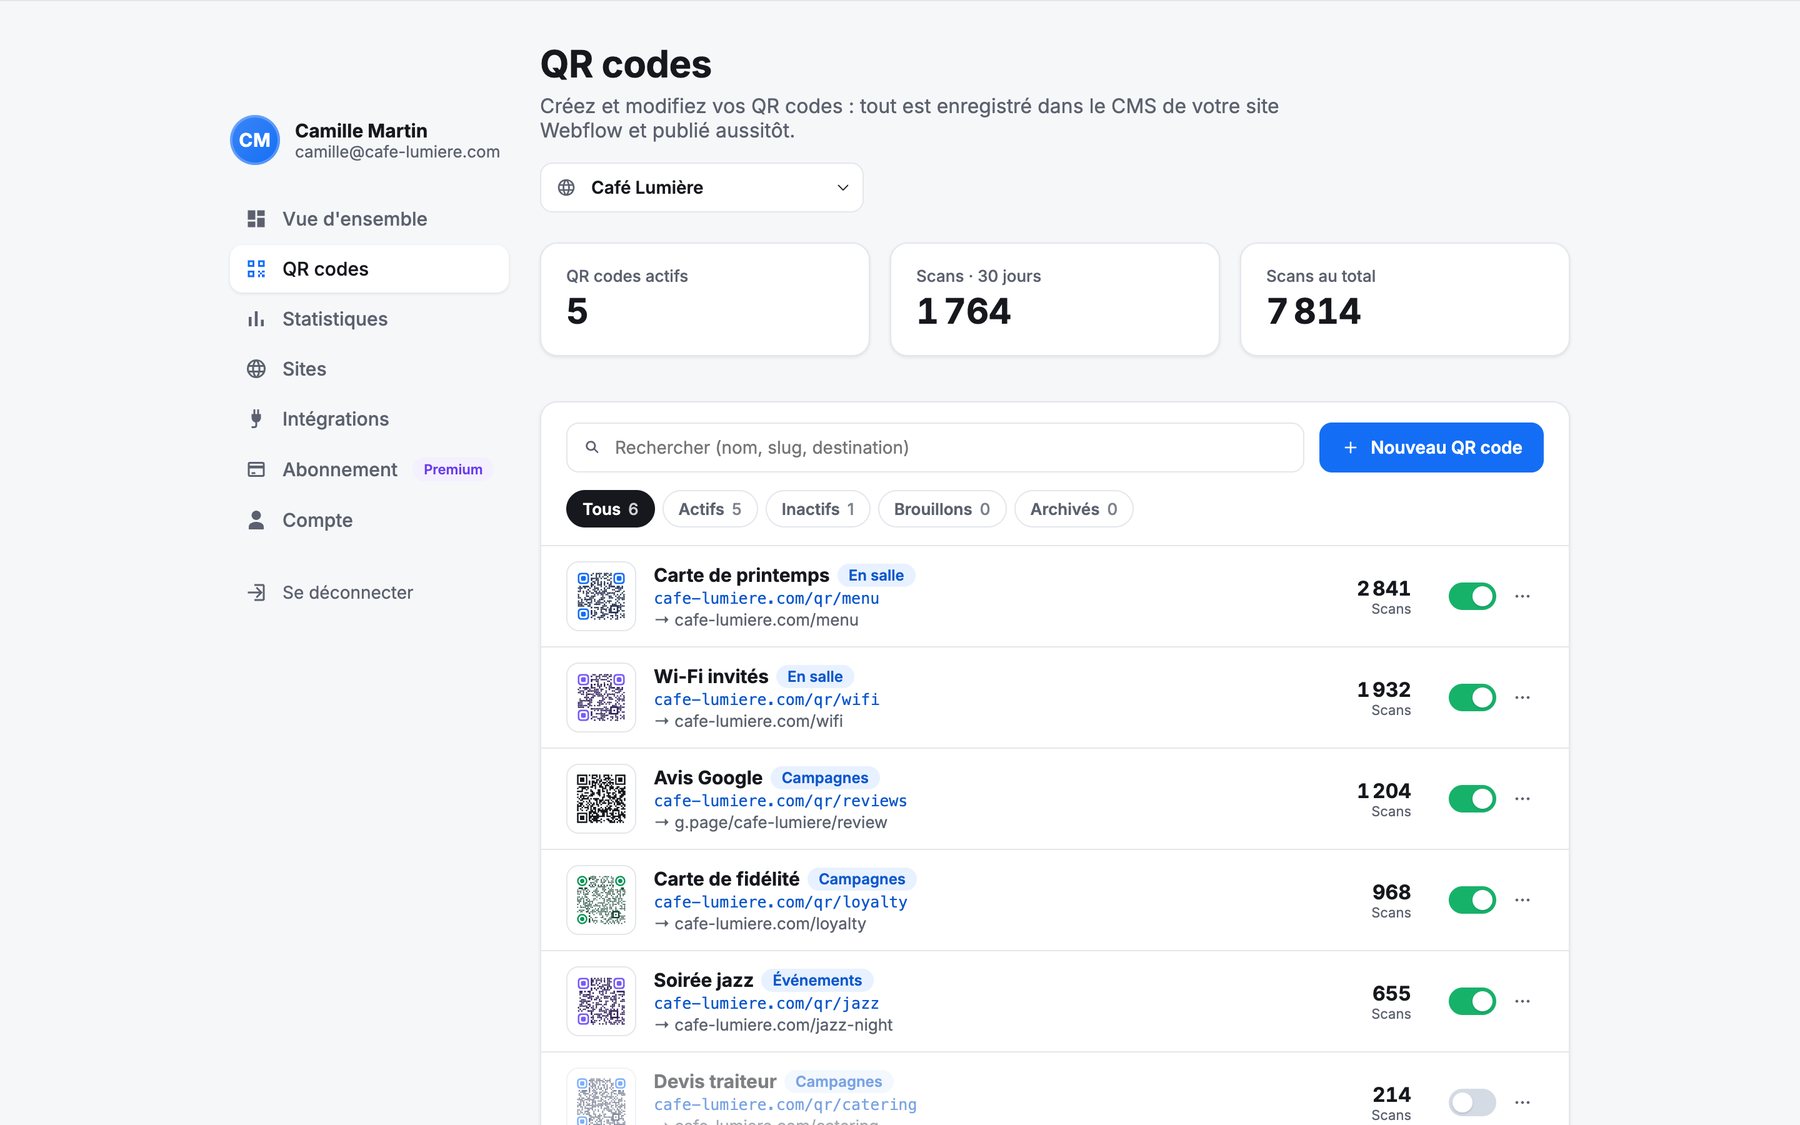This screenshot has height=1125, width=1800.
Task: Click the Abonnement card icon
Action: tap(256, 469)
